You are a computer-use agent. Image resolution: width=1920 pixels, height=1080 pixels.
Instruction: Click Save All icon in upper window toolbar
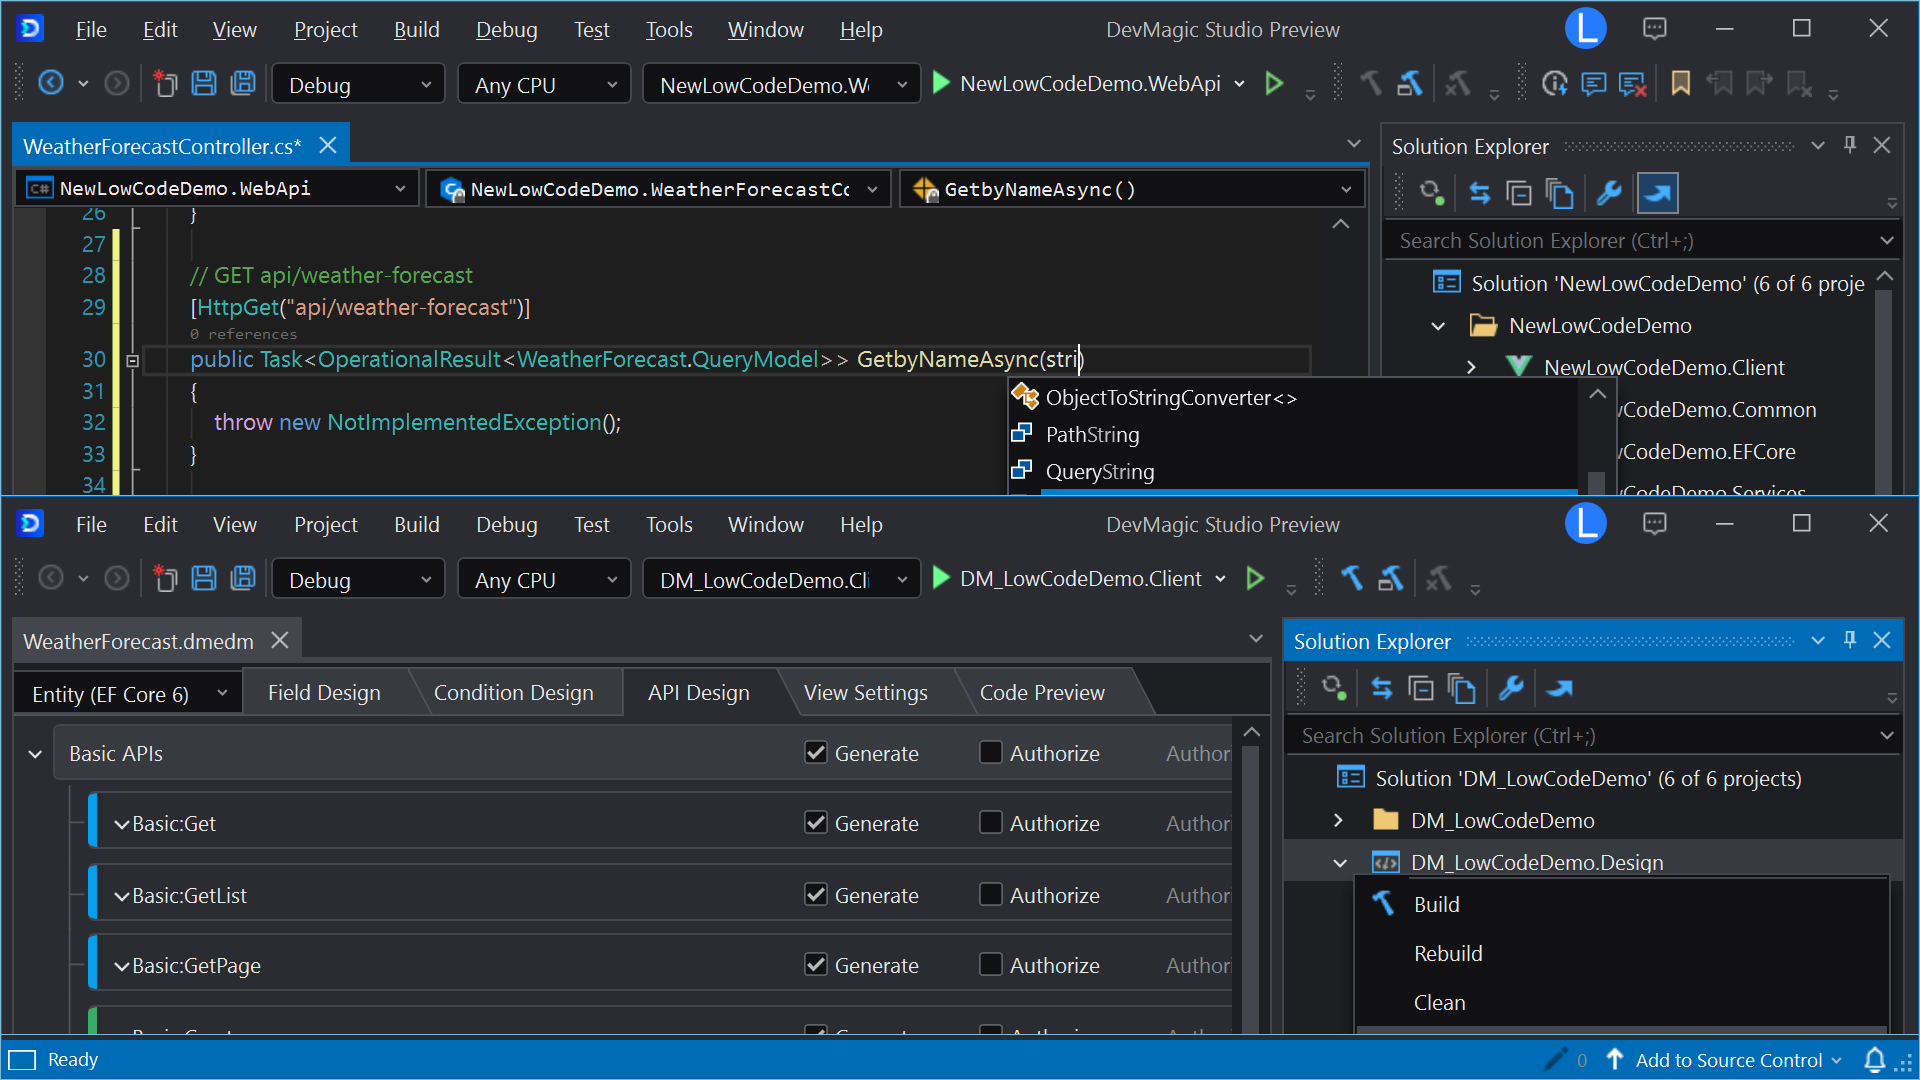tap(243, 83)
